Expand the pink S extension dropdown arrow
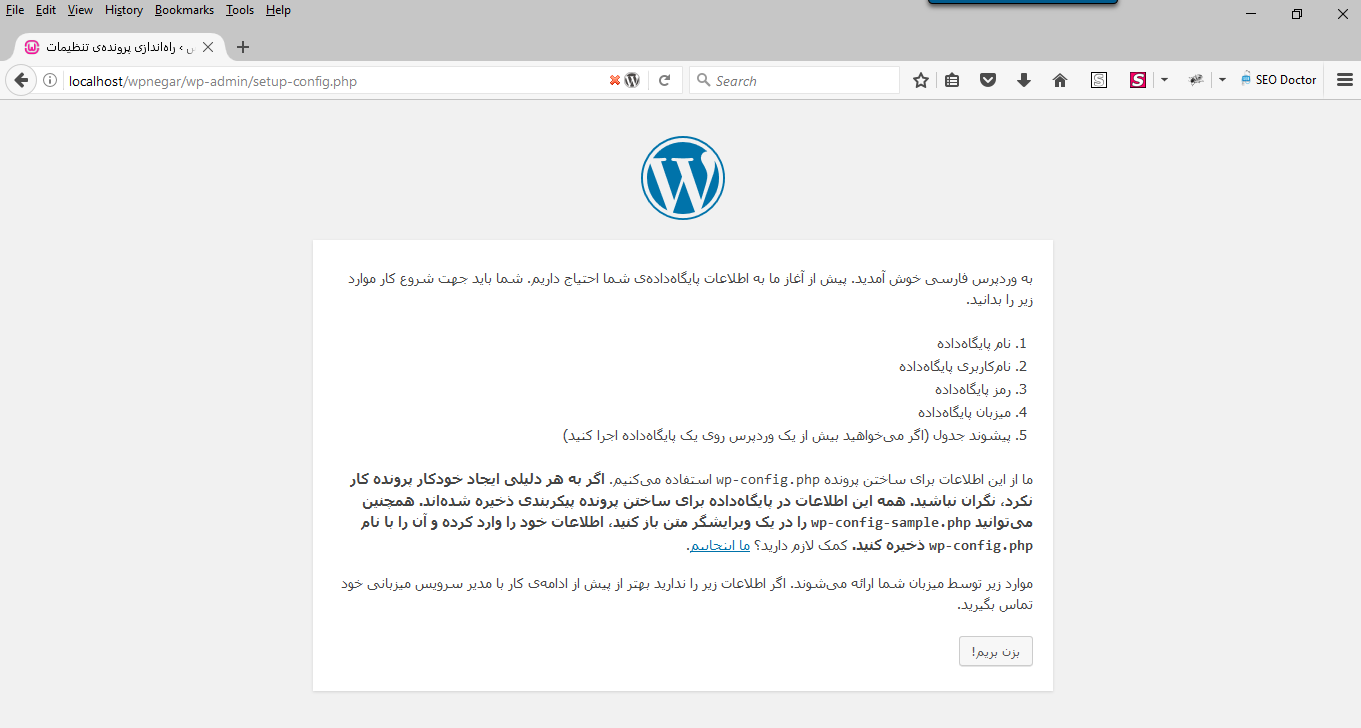Viewport: 1361px width, 728px height. tap(1164, 81)
